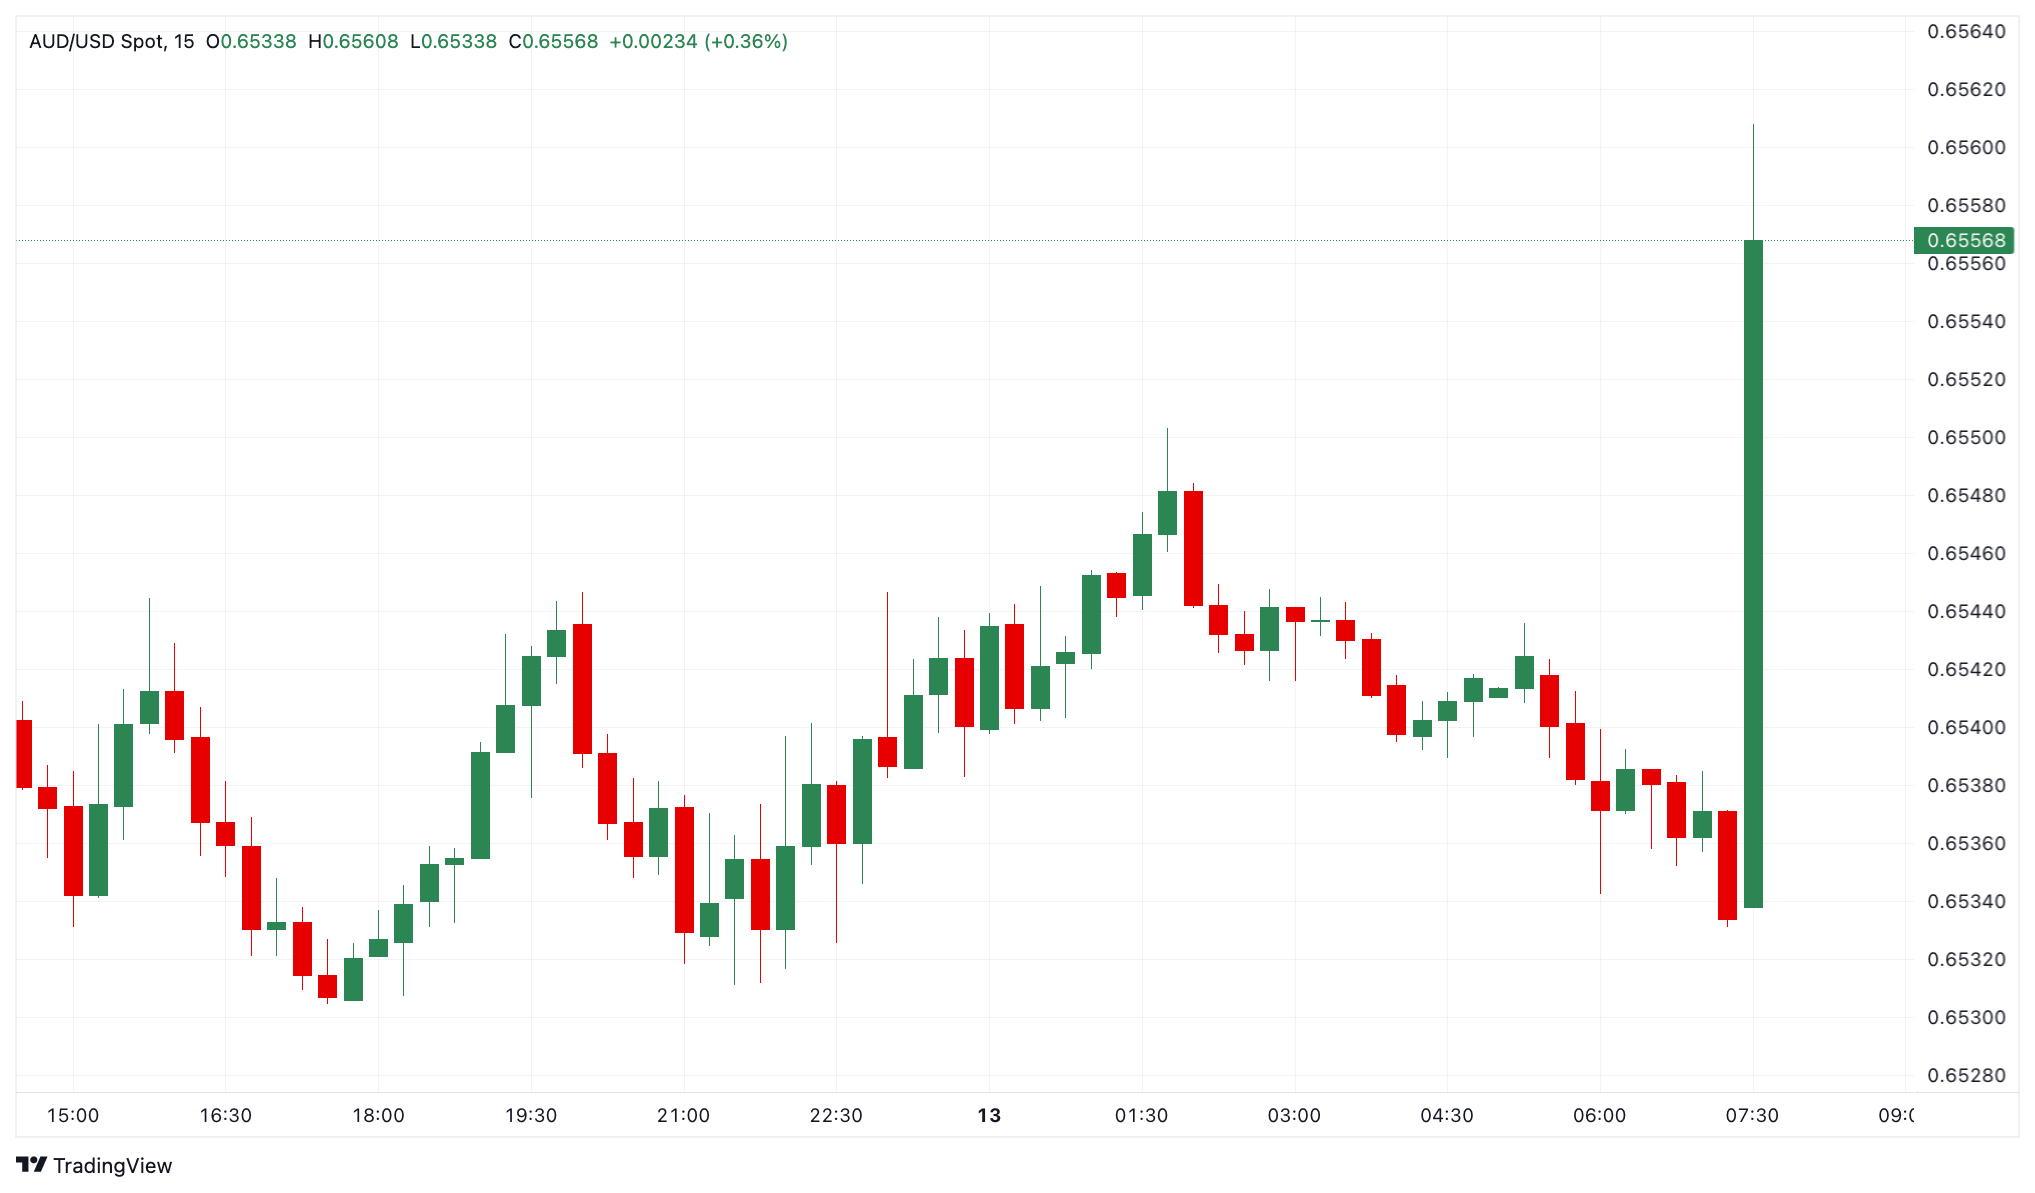Click the tall green candle at 07:30
This screenshot has width=2035, height=1193.
pos(1753,570)
